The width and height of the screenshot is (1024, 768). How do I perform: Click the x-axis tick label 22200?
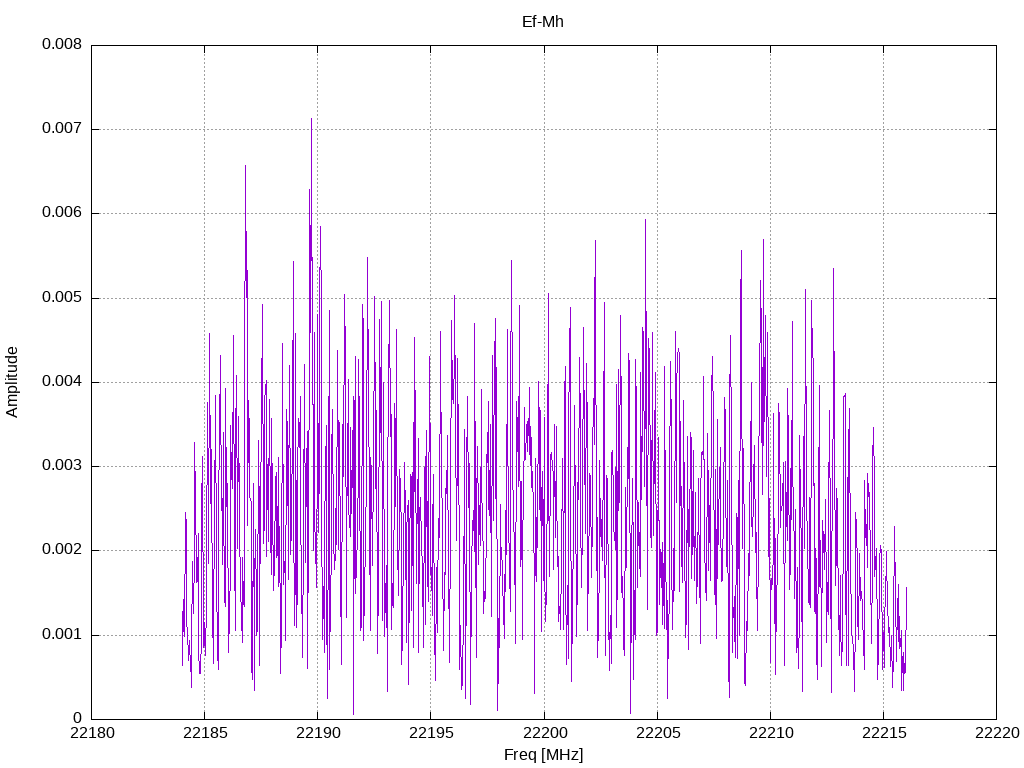544,733
